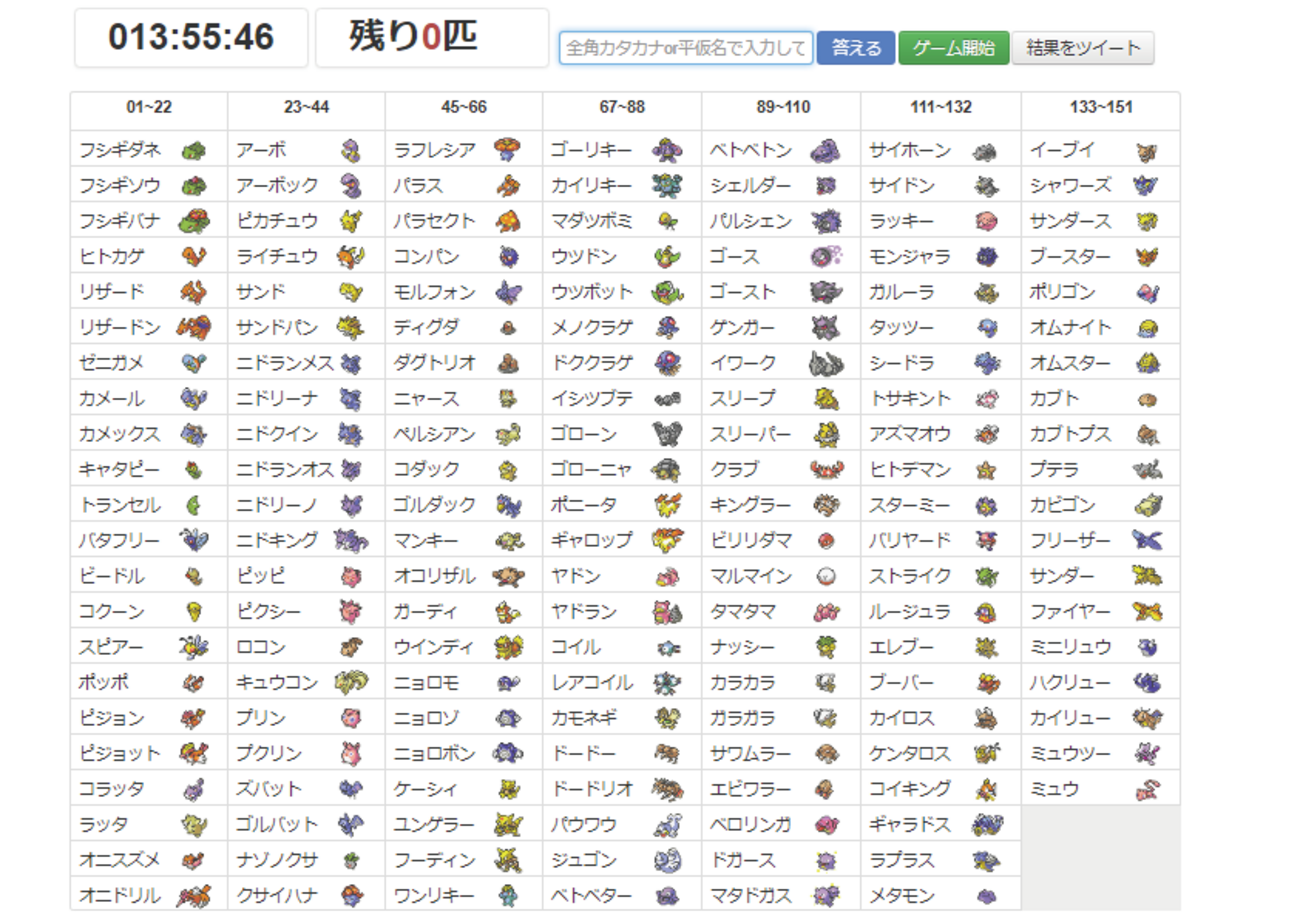Click the ミュウ sprite icon
1300x920 pixels.
pos(1146,788)
